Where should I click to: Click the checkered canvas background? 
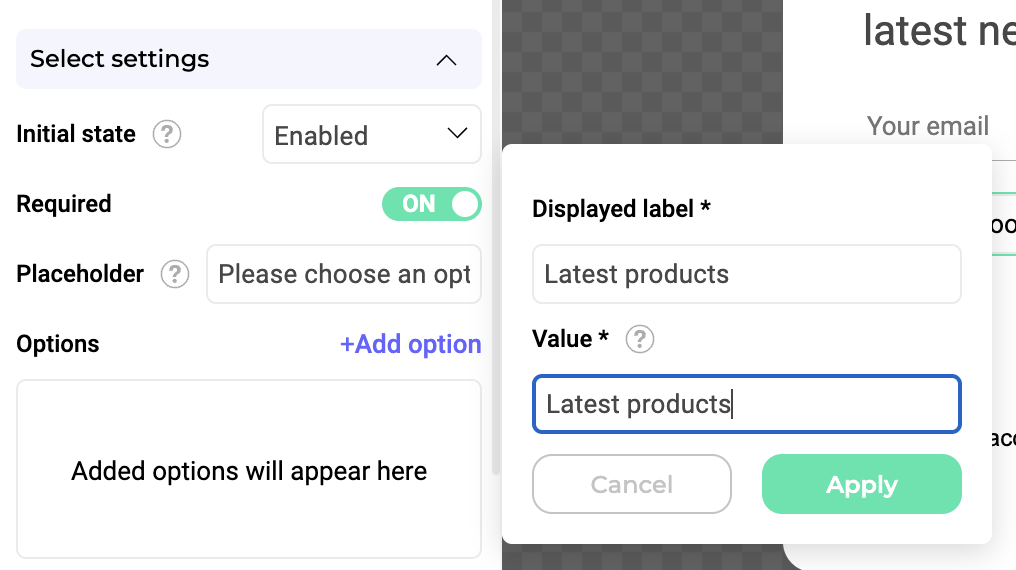[x=640, y=70]
